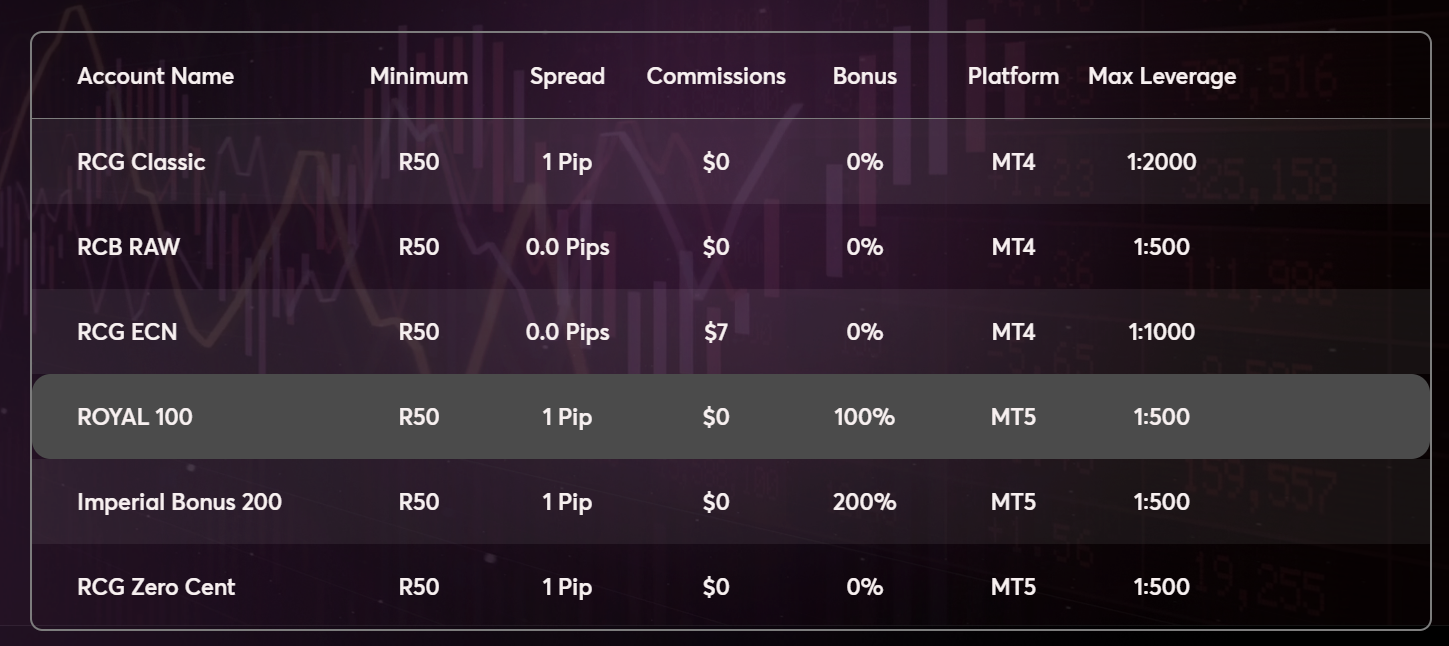Click the Spread column header
1449x646 pixels.
point(567,76)
